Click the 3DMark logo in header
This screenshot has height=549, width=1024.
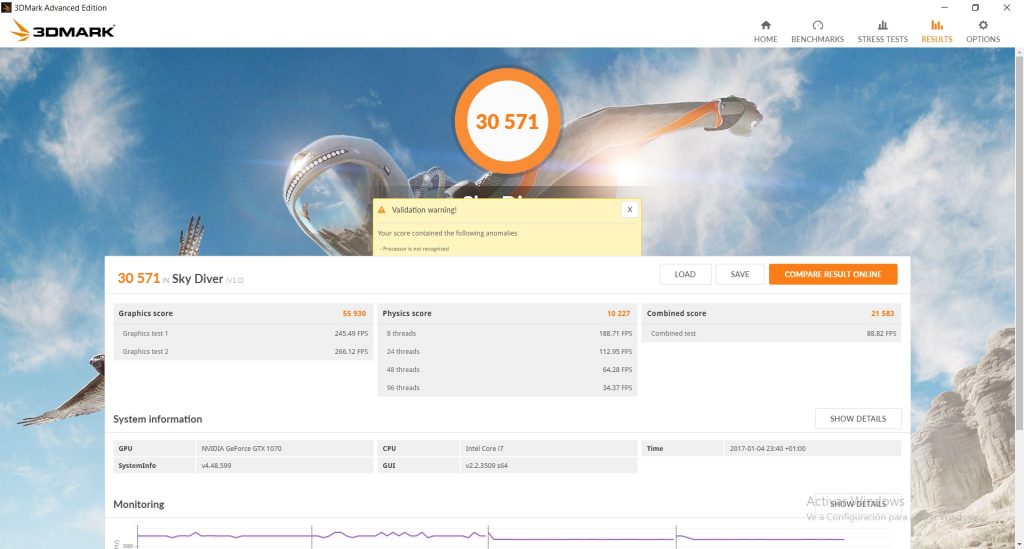pyautogui.click(x=63, y=31)
